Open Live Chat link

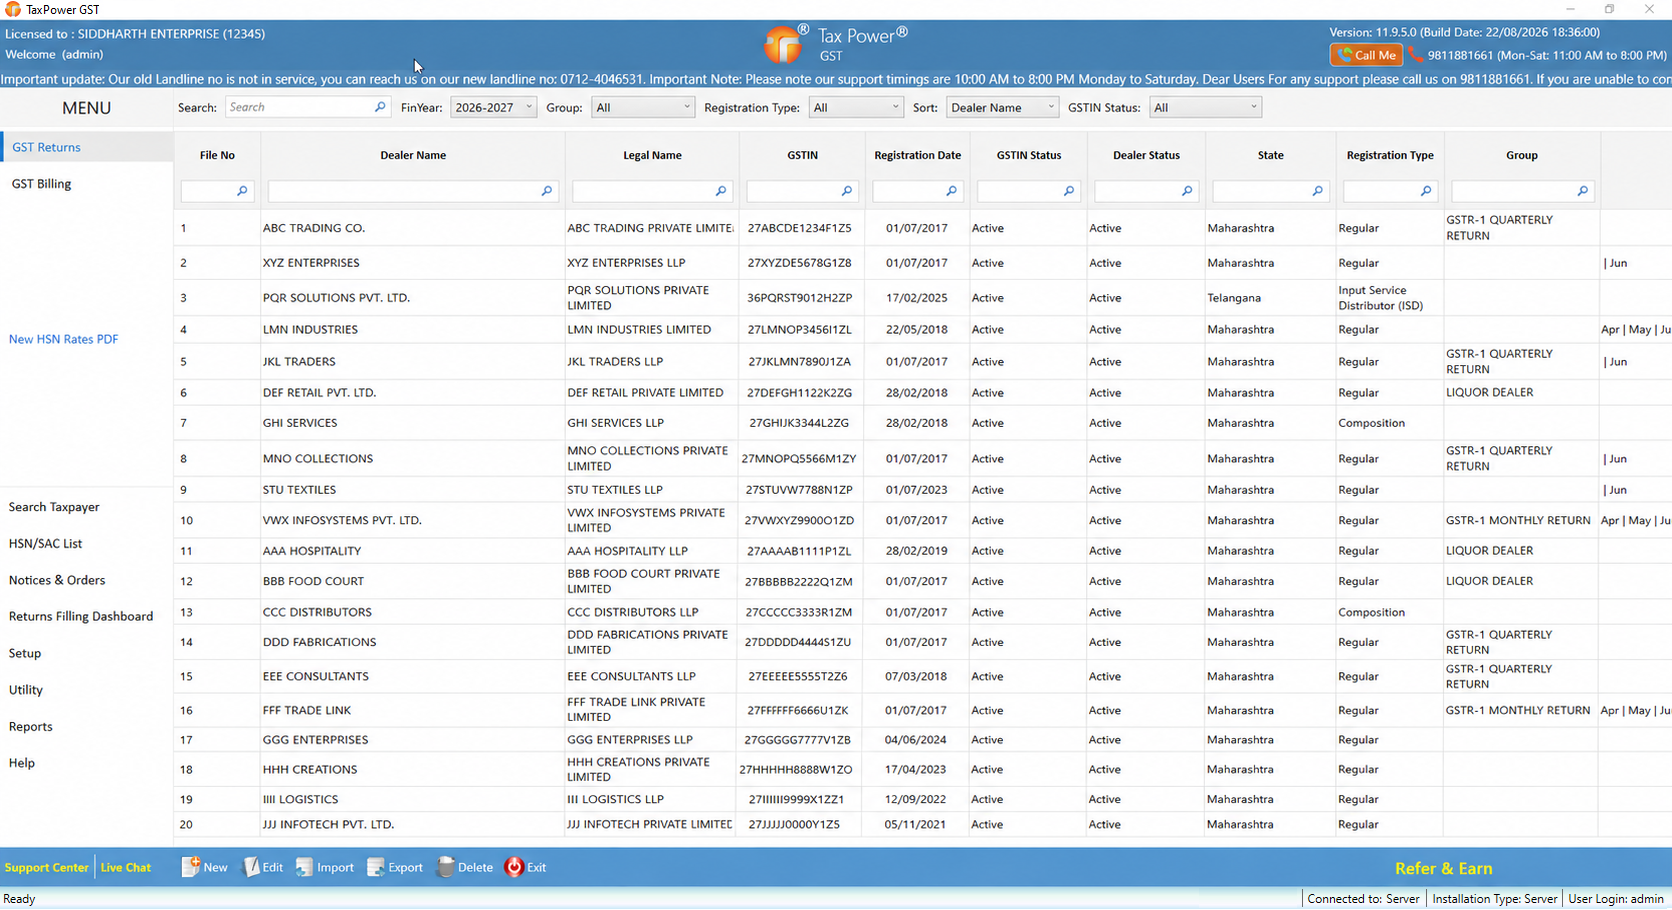(x=126, y=867)
